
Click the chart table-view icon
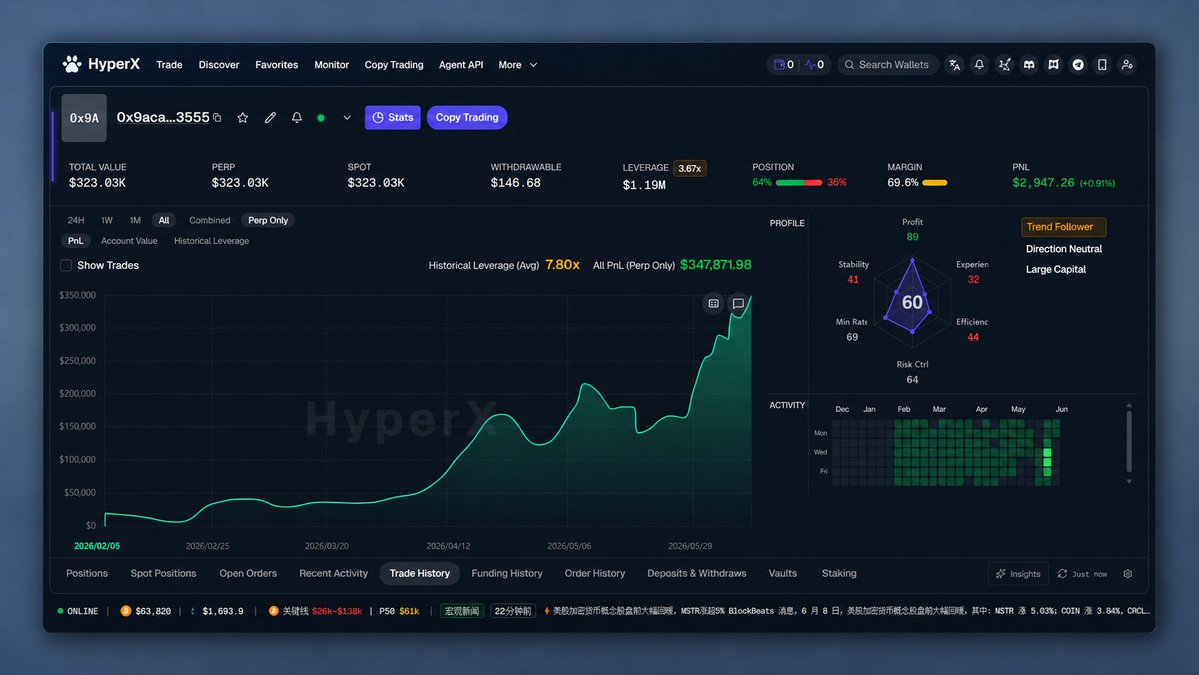[x=713, y=303]
